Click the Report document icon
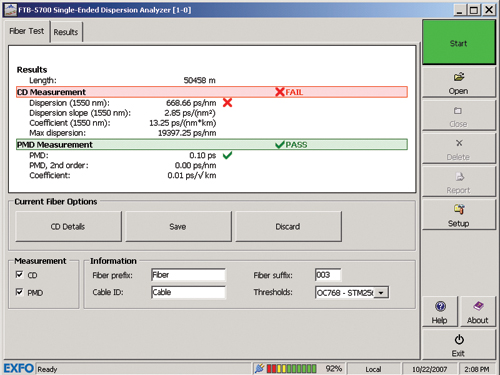 [460, 176]
